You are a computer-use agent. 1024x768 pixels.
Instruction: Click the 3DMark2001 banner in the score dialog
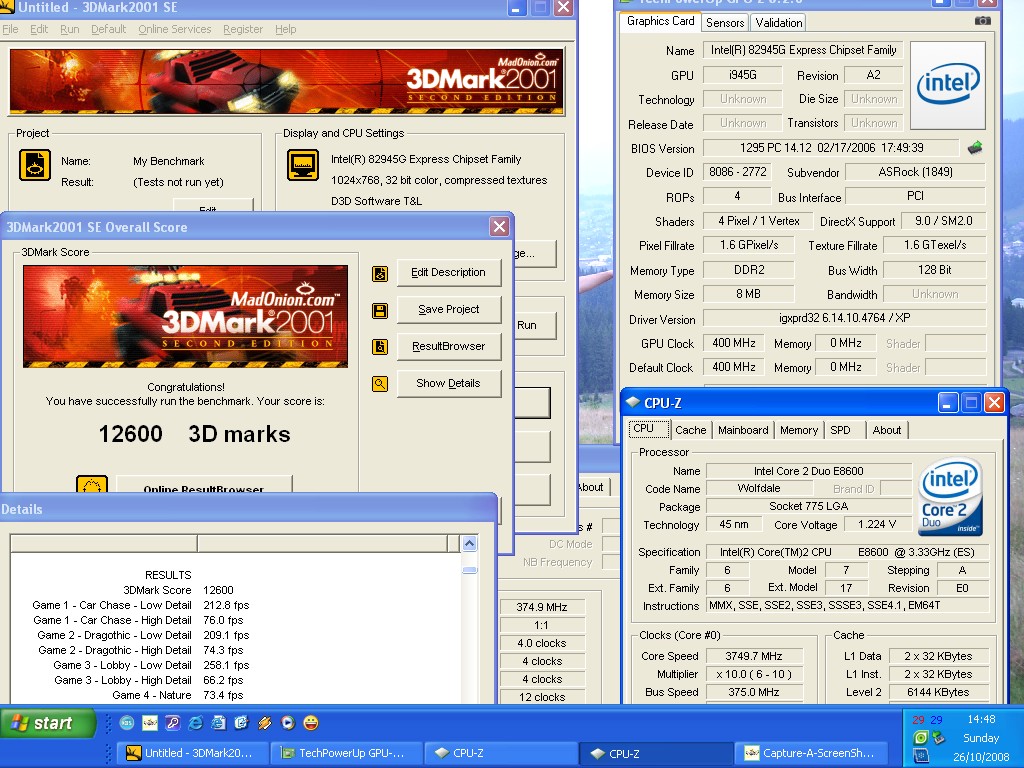[185, 316]
